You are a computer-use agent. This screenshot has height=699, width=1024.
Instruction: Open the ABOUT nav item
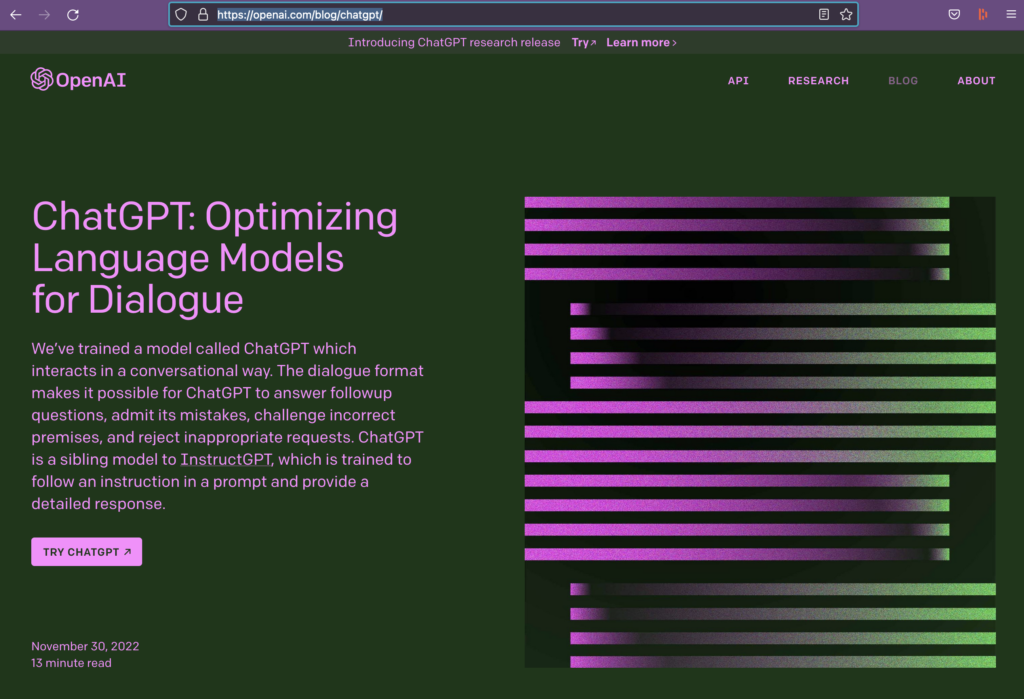(x=976, y=80)
